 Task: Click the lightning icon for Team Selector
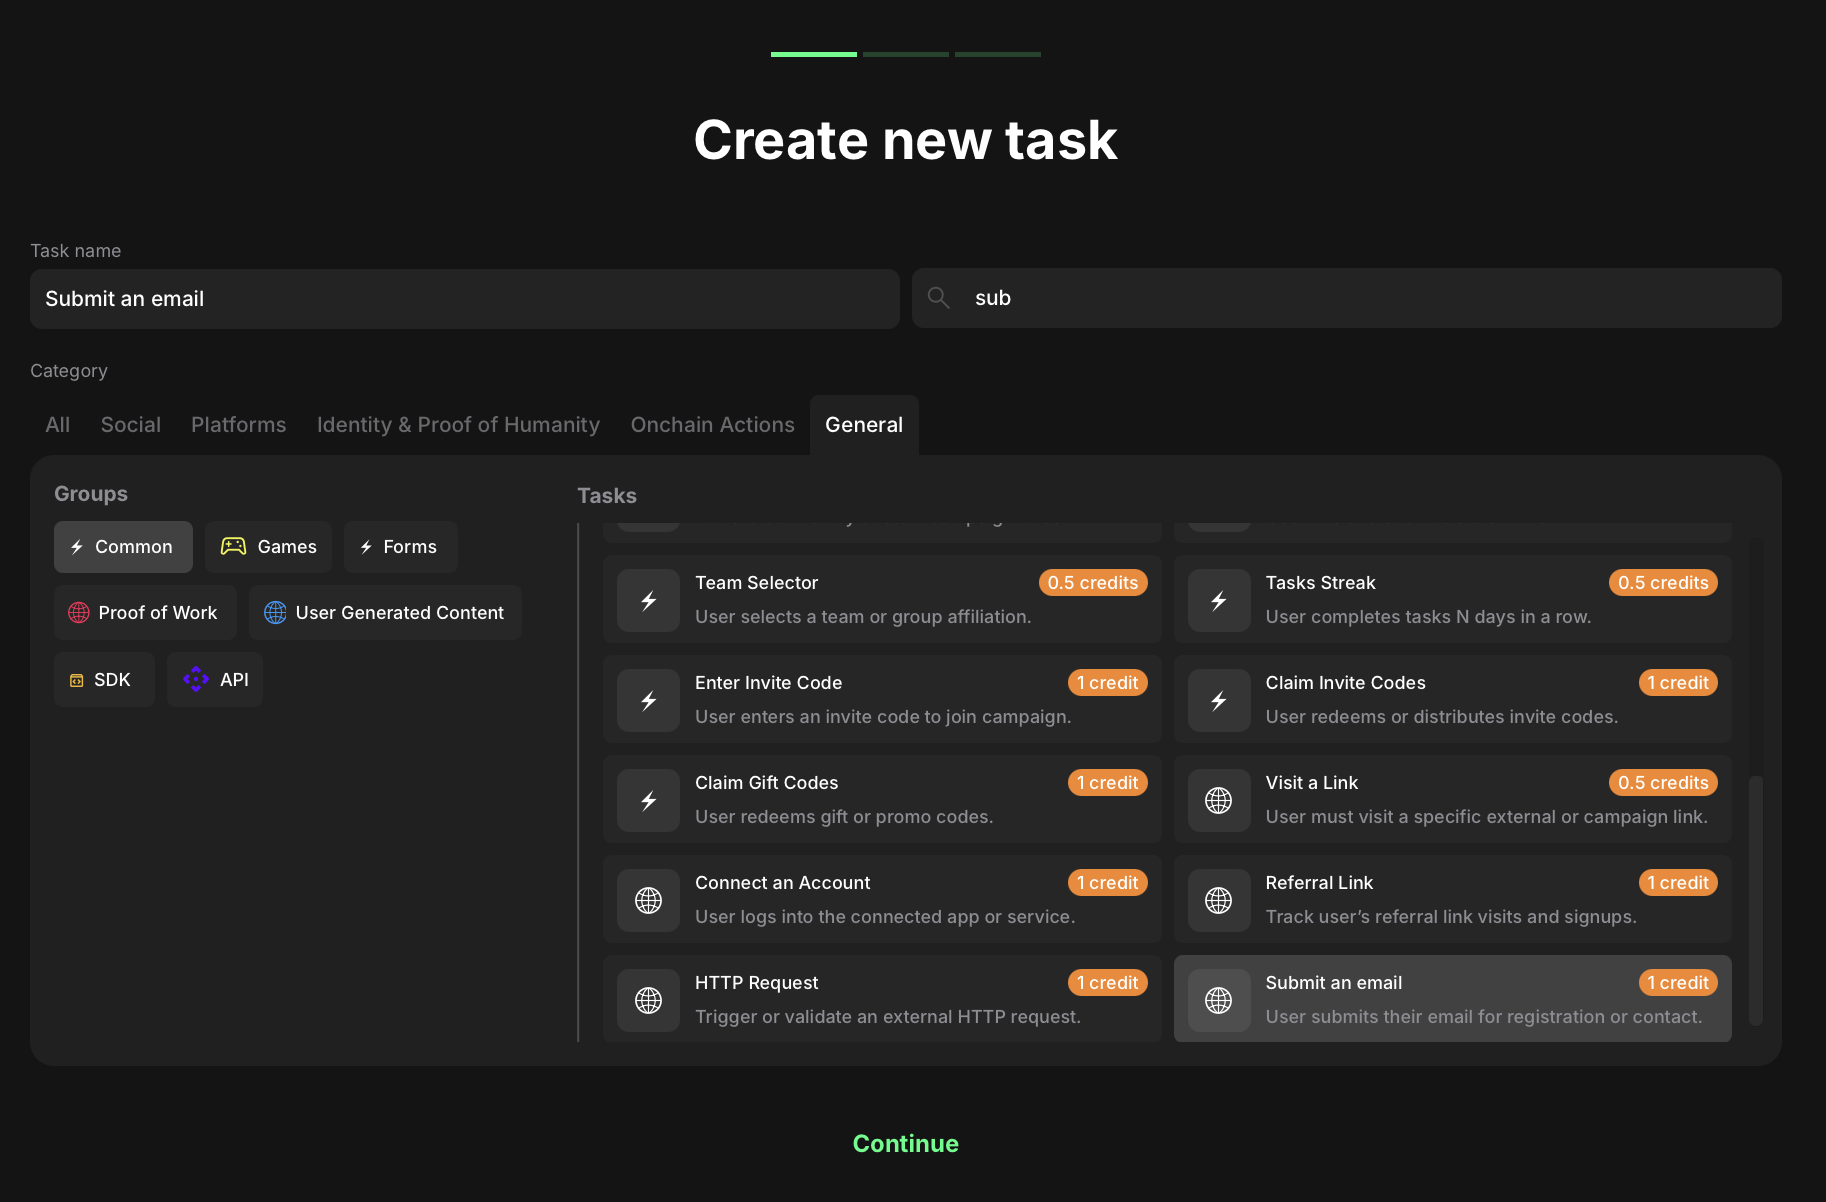648,600
